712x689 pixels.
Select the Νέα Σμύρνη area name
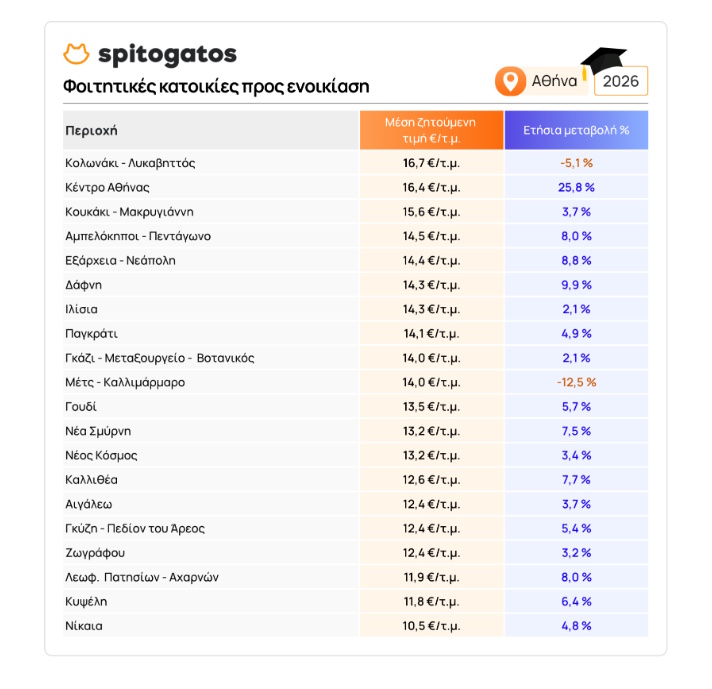coord(98,431)
